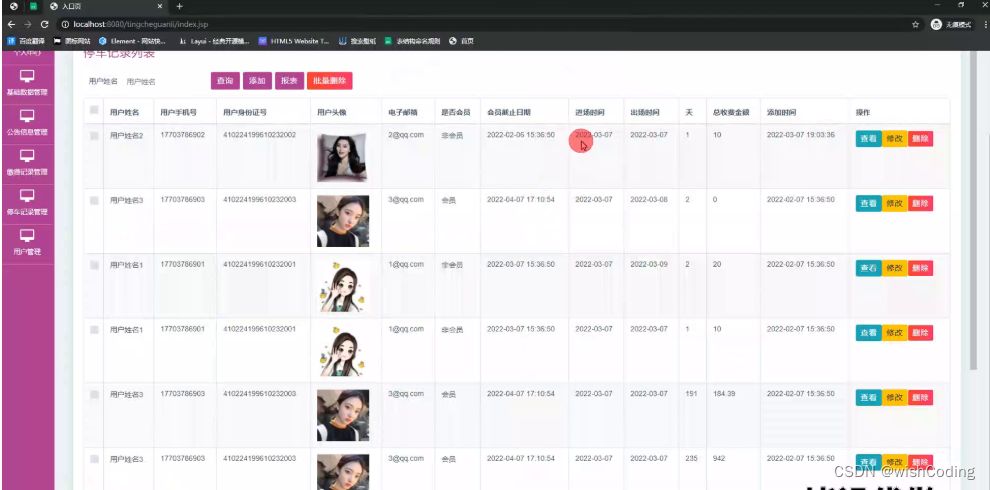990x490 pixels.
Task: Open the Element bookmark
Action: click(133, 41)
